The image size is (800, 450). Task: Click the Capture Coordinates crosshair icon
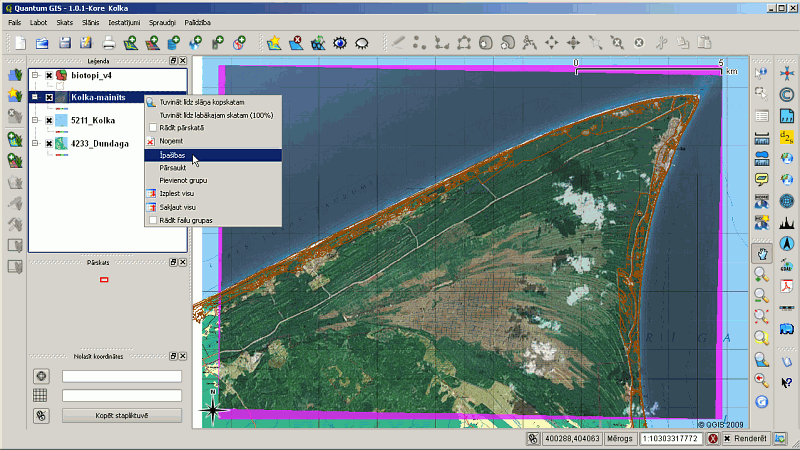click(x=41, y=376)
